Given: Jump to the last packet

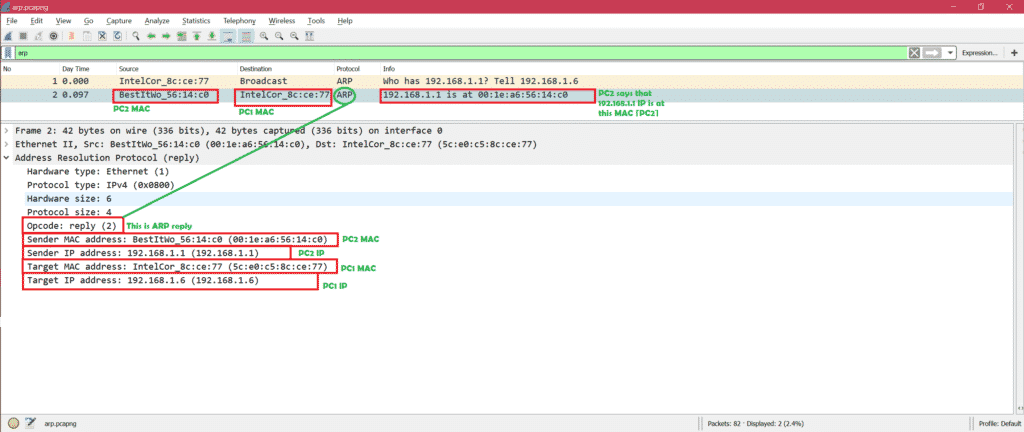Looking at the screenshot, I should click(x=212, y=36).
